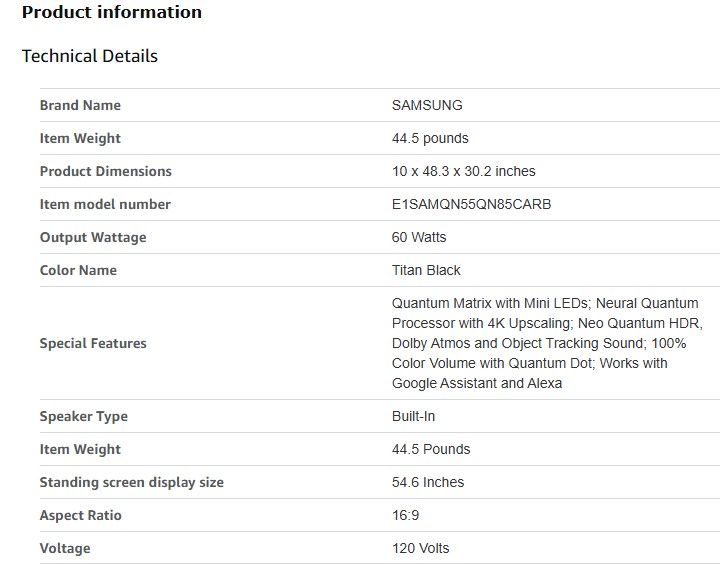
Task: Click the Titan Black color value
Action: [x=426, y=270]
